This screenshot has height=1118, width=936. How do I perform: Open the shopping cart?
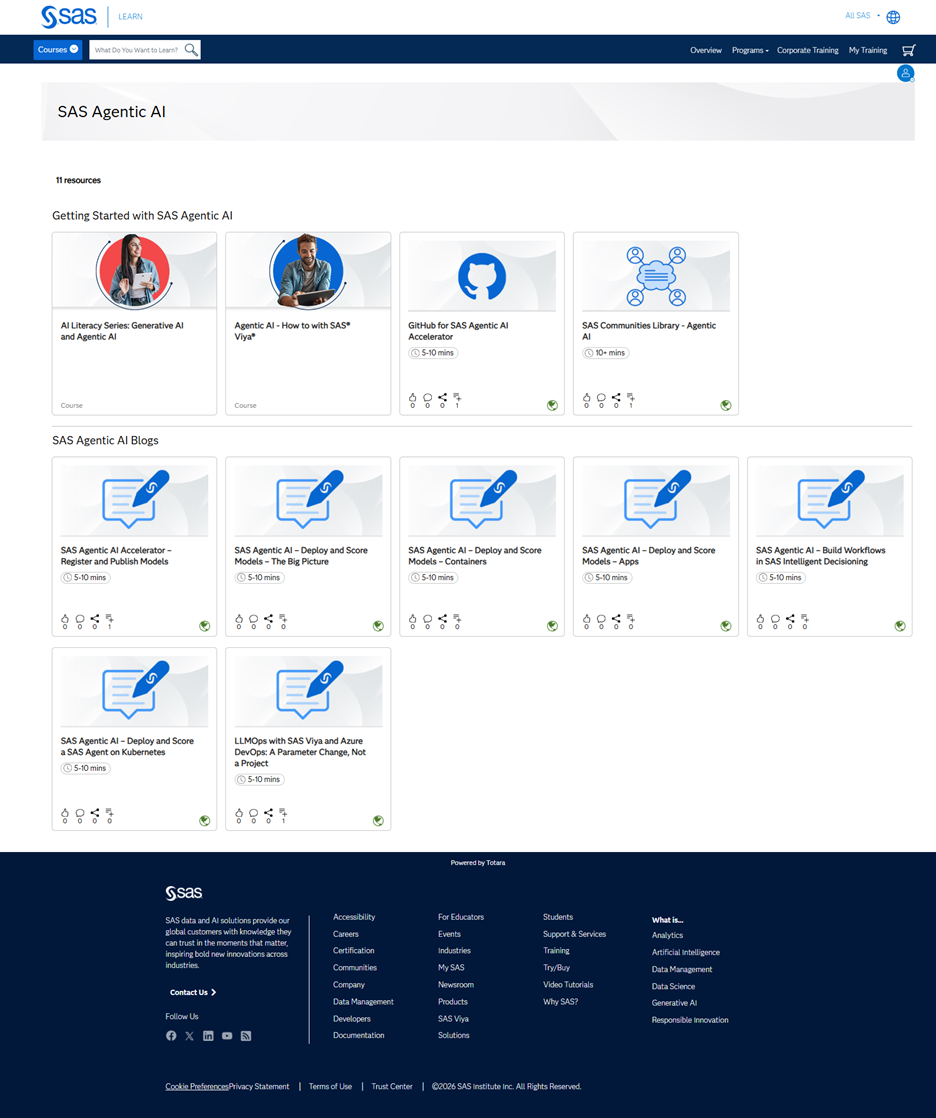click(x=908, y=50)
